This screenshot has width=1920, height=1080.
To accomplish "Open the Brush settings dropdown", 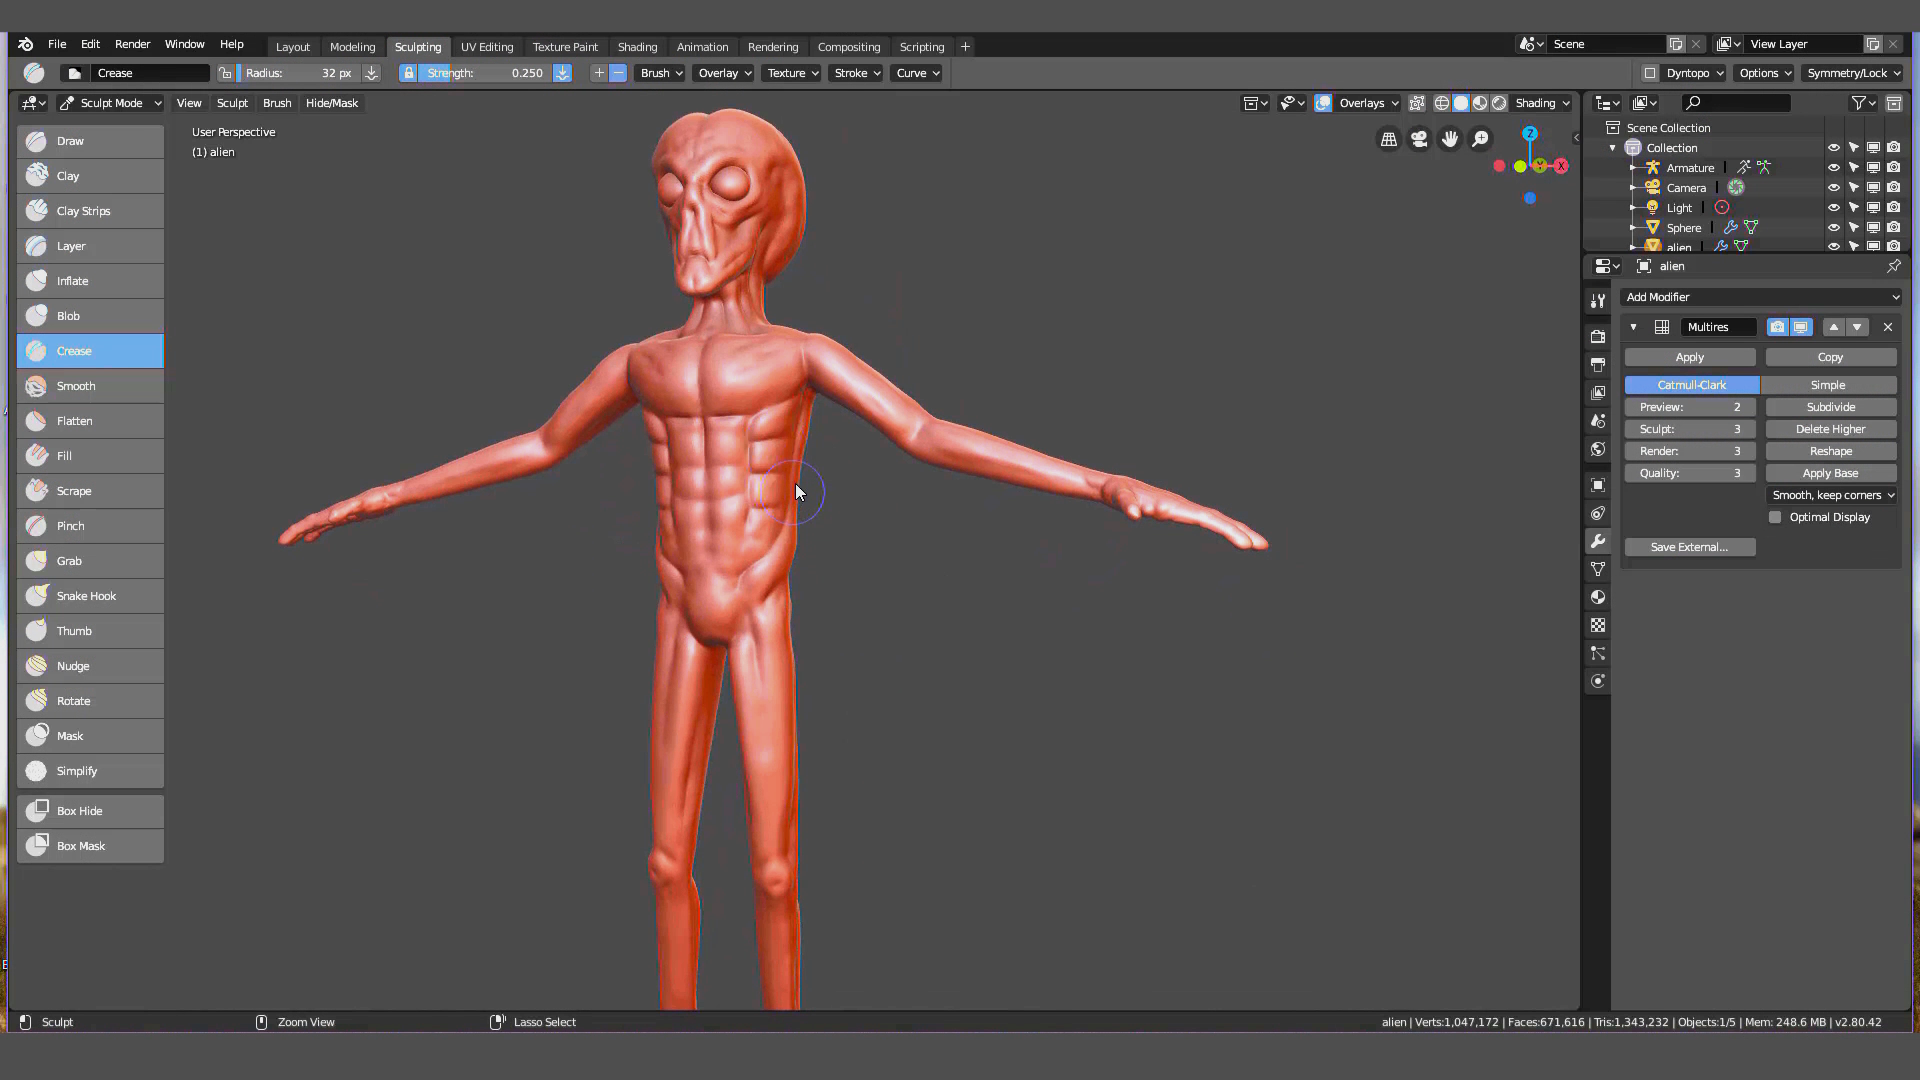I will click(660, 73).
